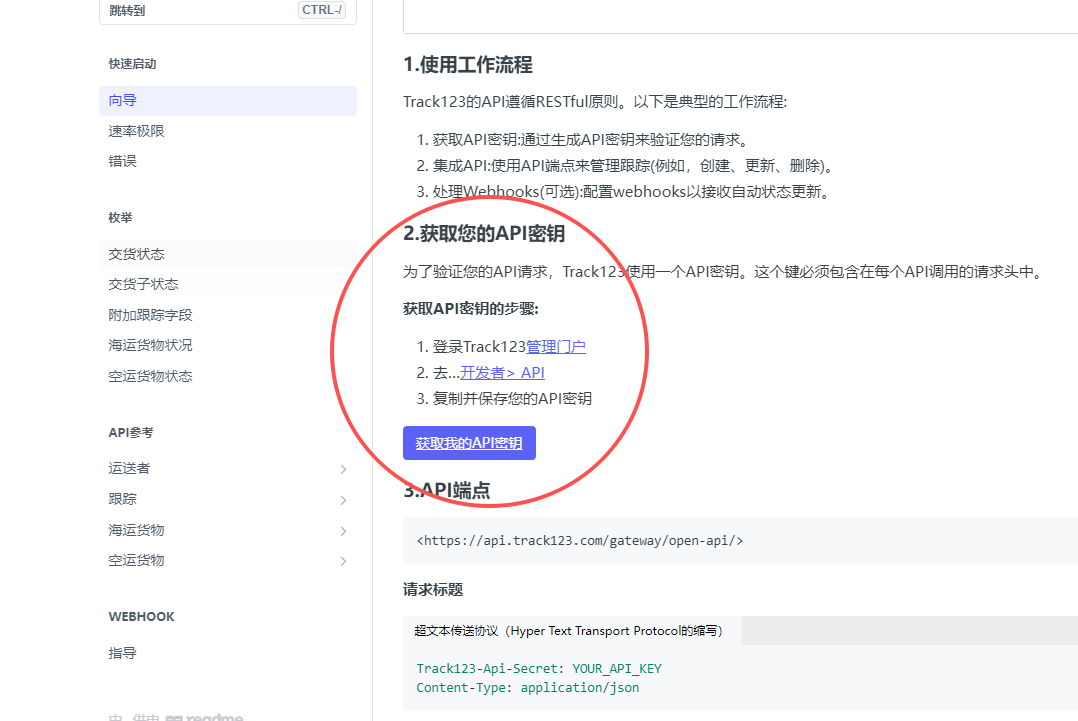Select the 超文本传送协议 code tab
Viewport: 1078px width, 721px height.
(x=571, y=631)
